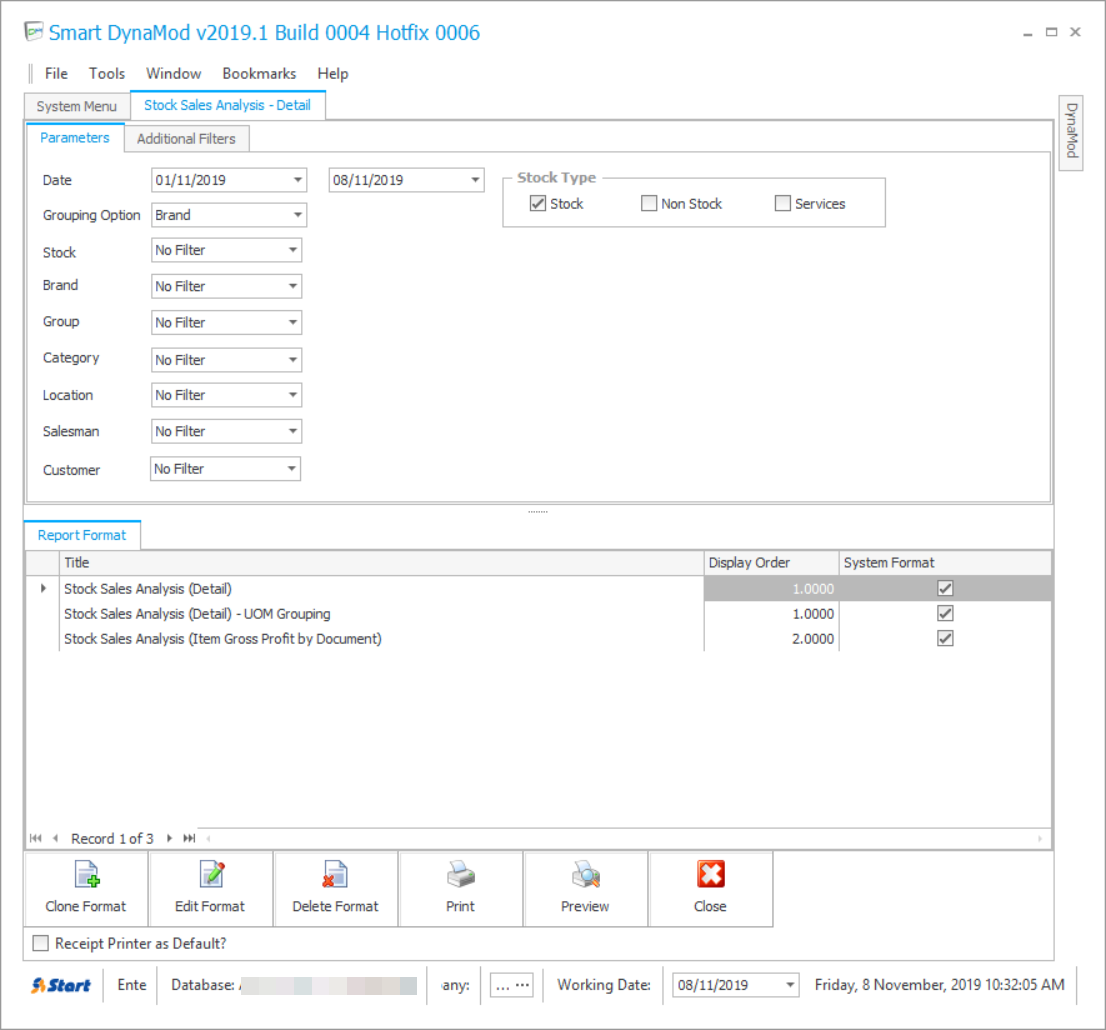Open the Group filter dropdown
The image size is (1106, 1030).
click(293, 322)
